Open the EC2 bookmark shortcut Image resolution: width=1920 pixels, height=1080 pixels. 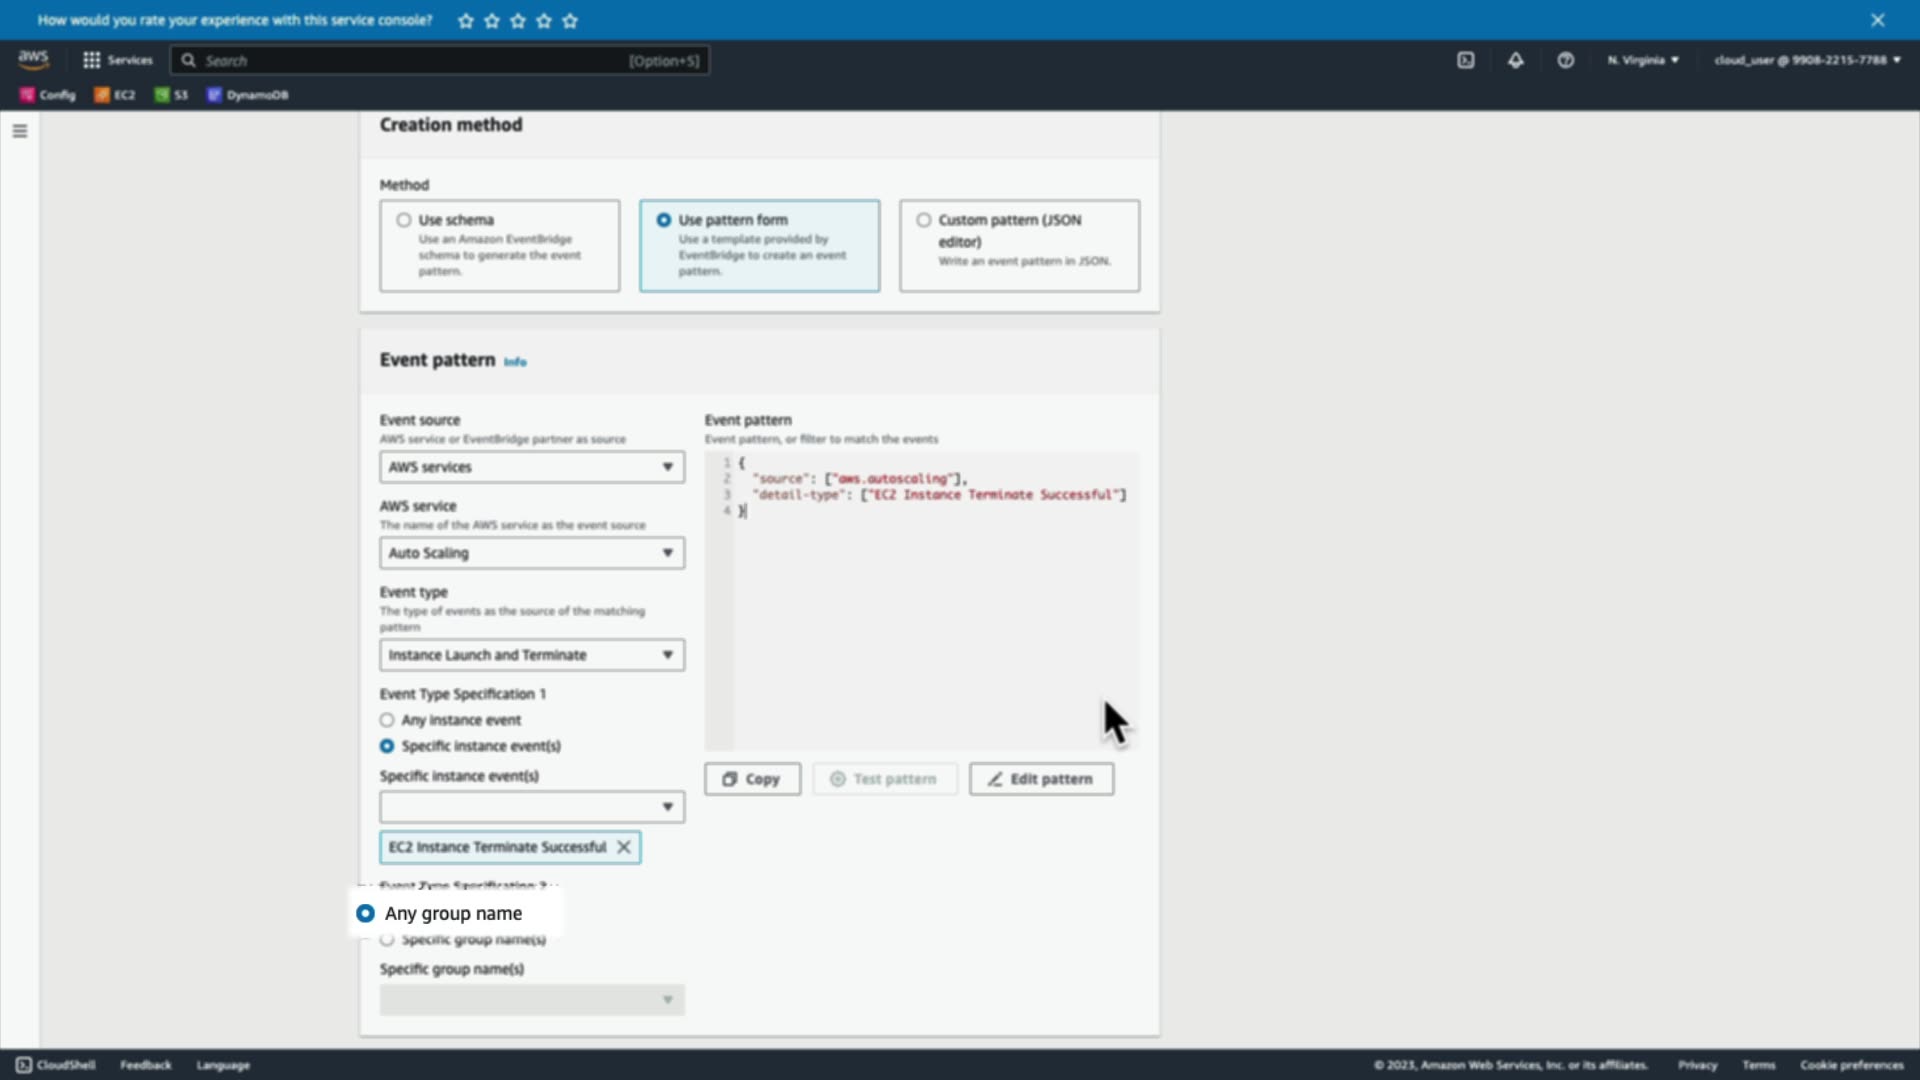pyautogui.click(x=115, y=95)
